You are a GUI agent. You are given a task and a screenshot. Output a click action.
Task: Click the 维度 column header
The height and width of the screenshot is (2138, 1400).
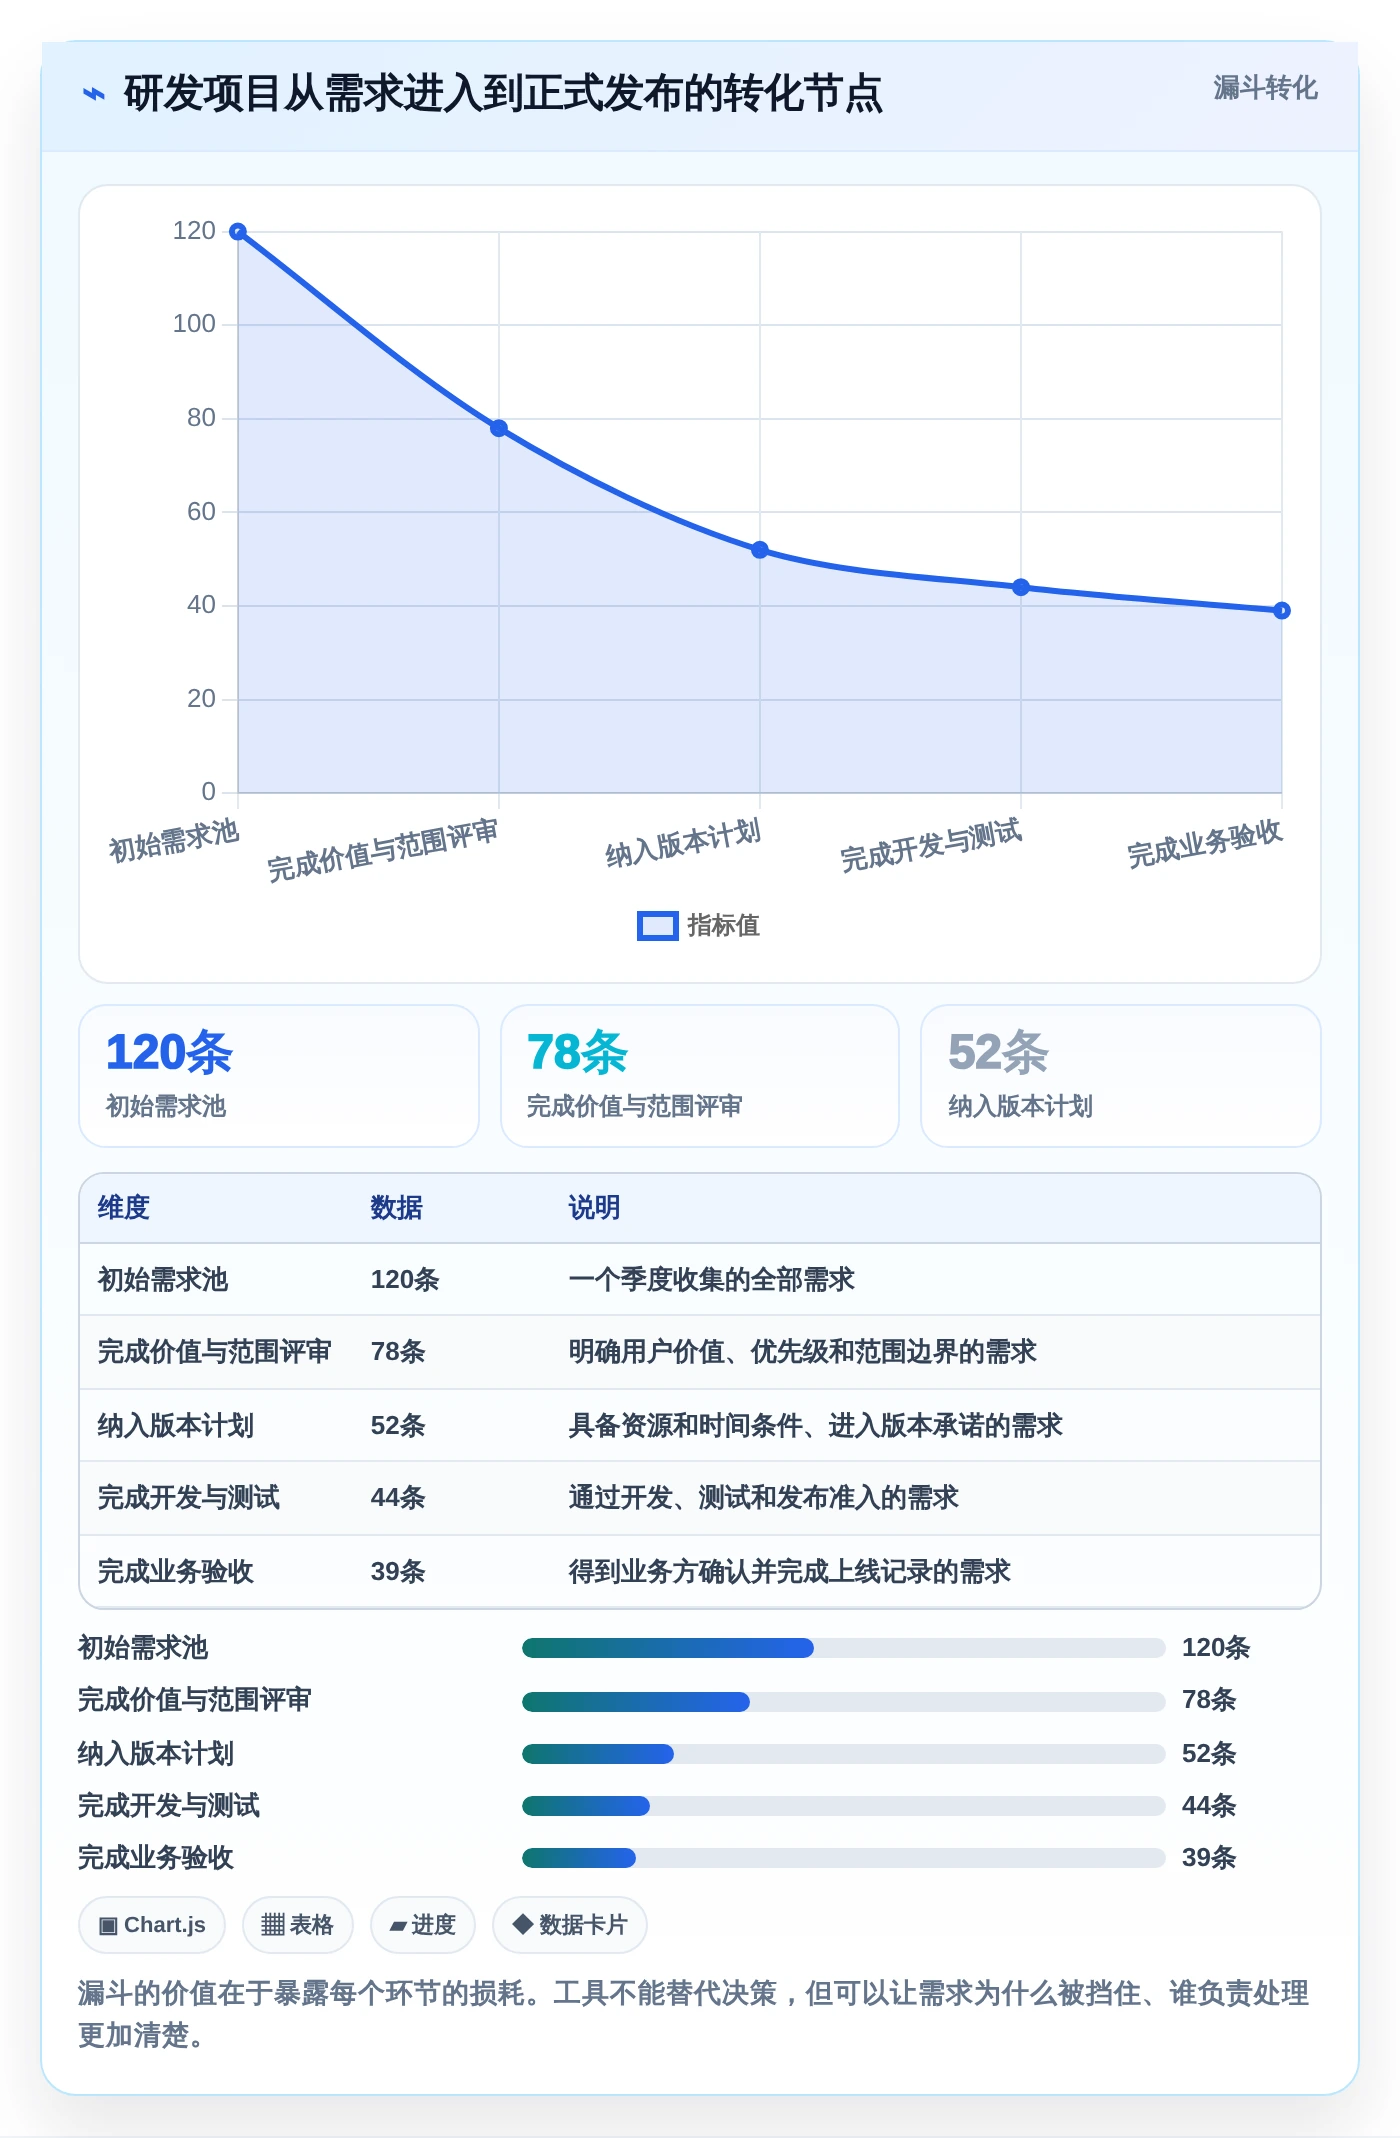pos(124,1208)
